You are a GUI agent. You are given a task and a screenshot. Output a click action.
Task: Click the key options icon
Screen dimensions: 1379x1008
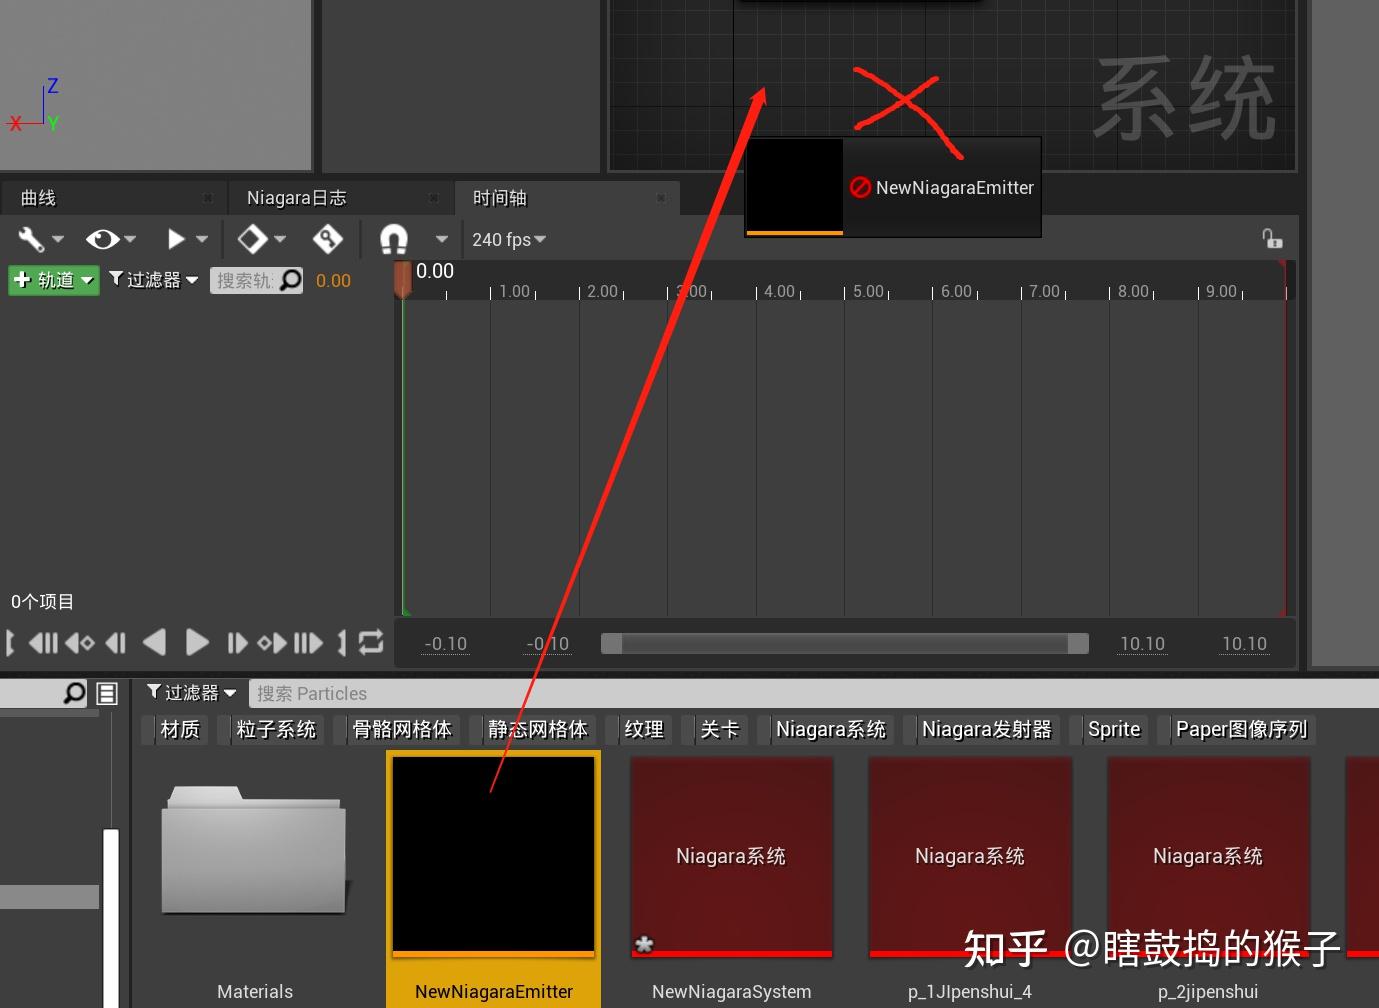[x=325, y=239]
